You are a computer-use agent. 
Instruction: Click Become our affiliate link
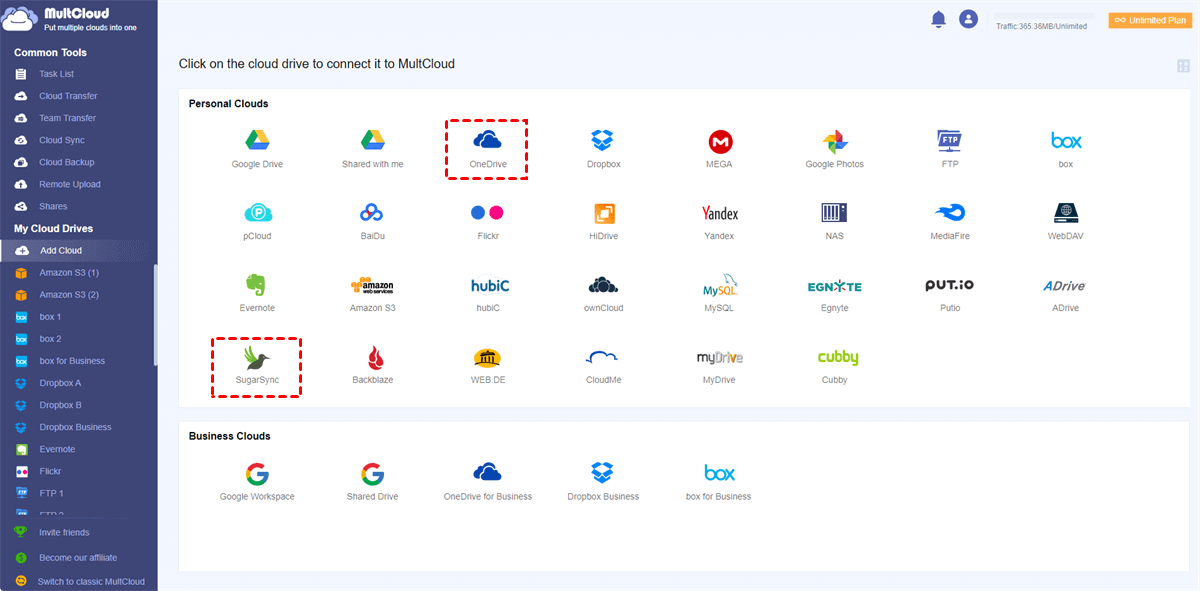(78, 557)
